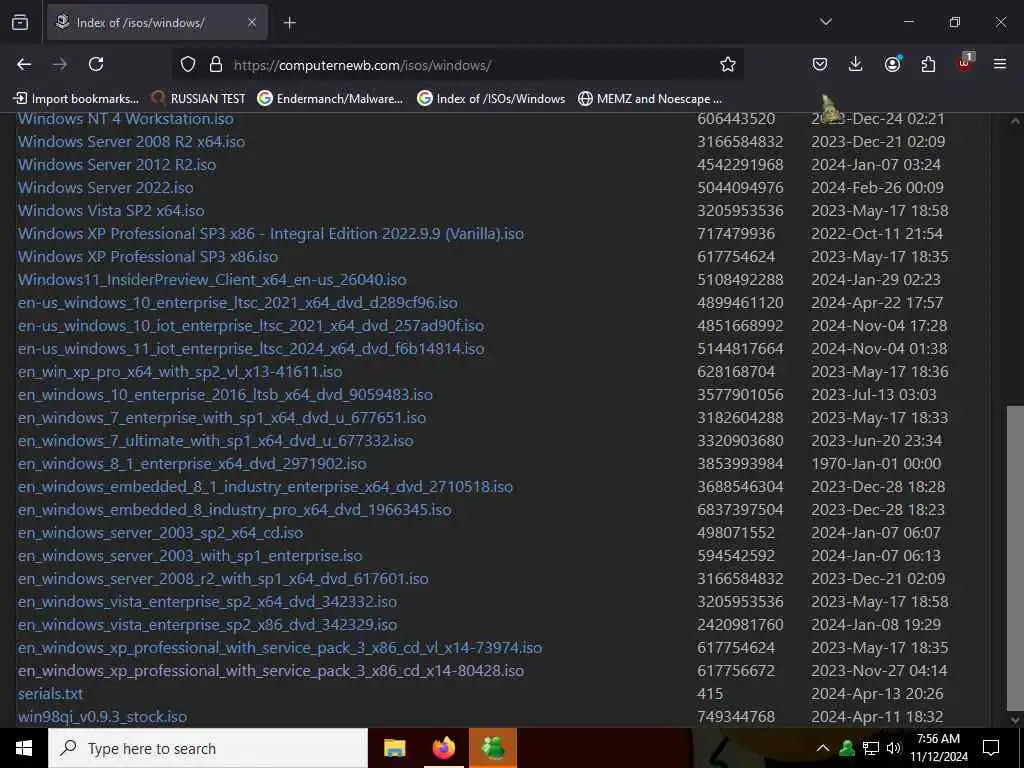1024x768 pixels.
Task: Open en_windows_7_ultimate_with_sp1 link
Action: click(x=216, y=441)
